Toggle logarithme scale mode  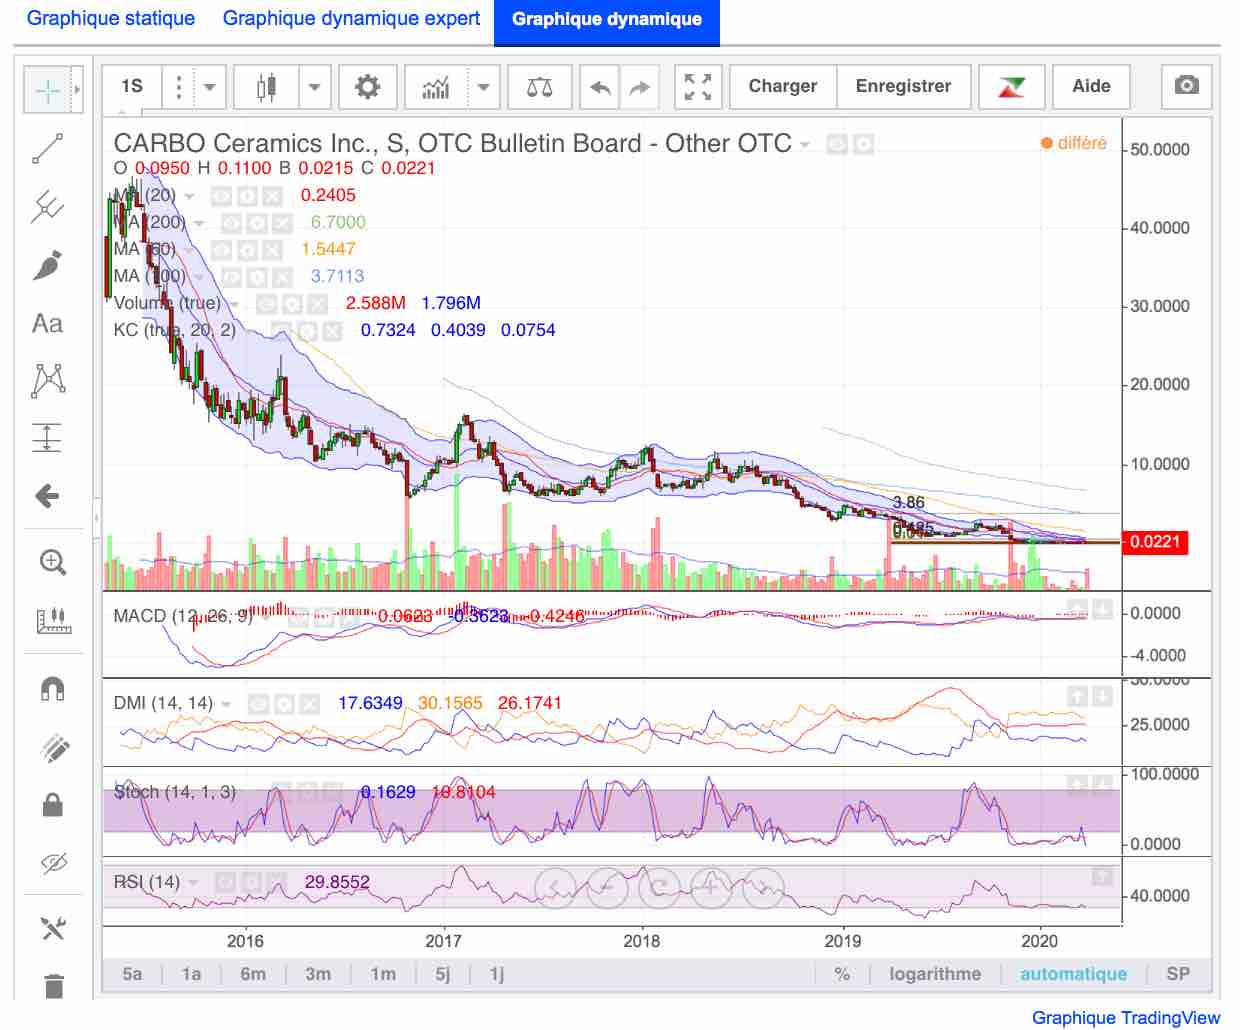click(x=935, y=974)
